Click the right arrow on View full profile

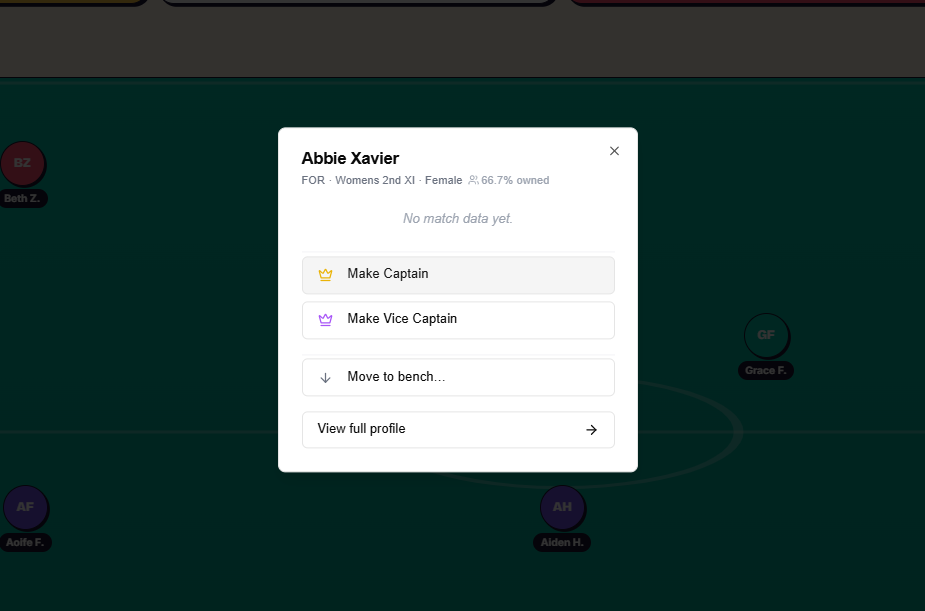[x=591, y=430]
